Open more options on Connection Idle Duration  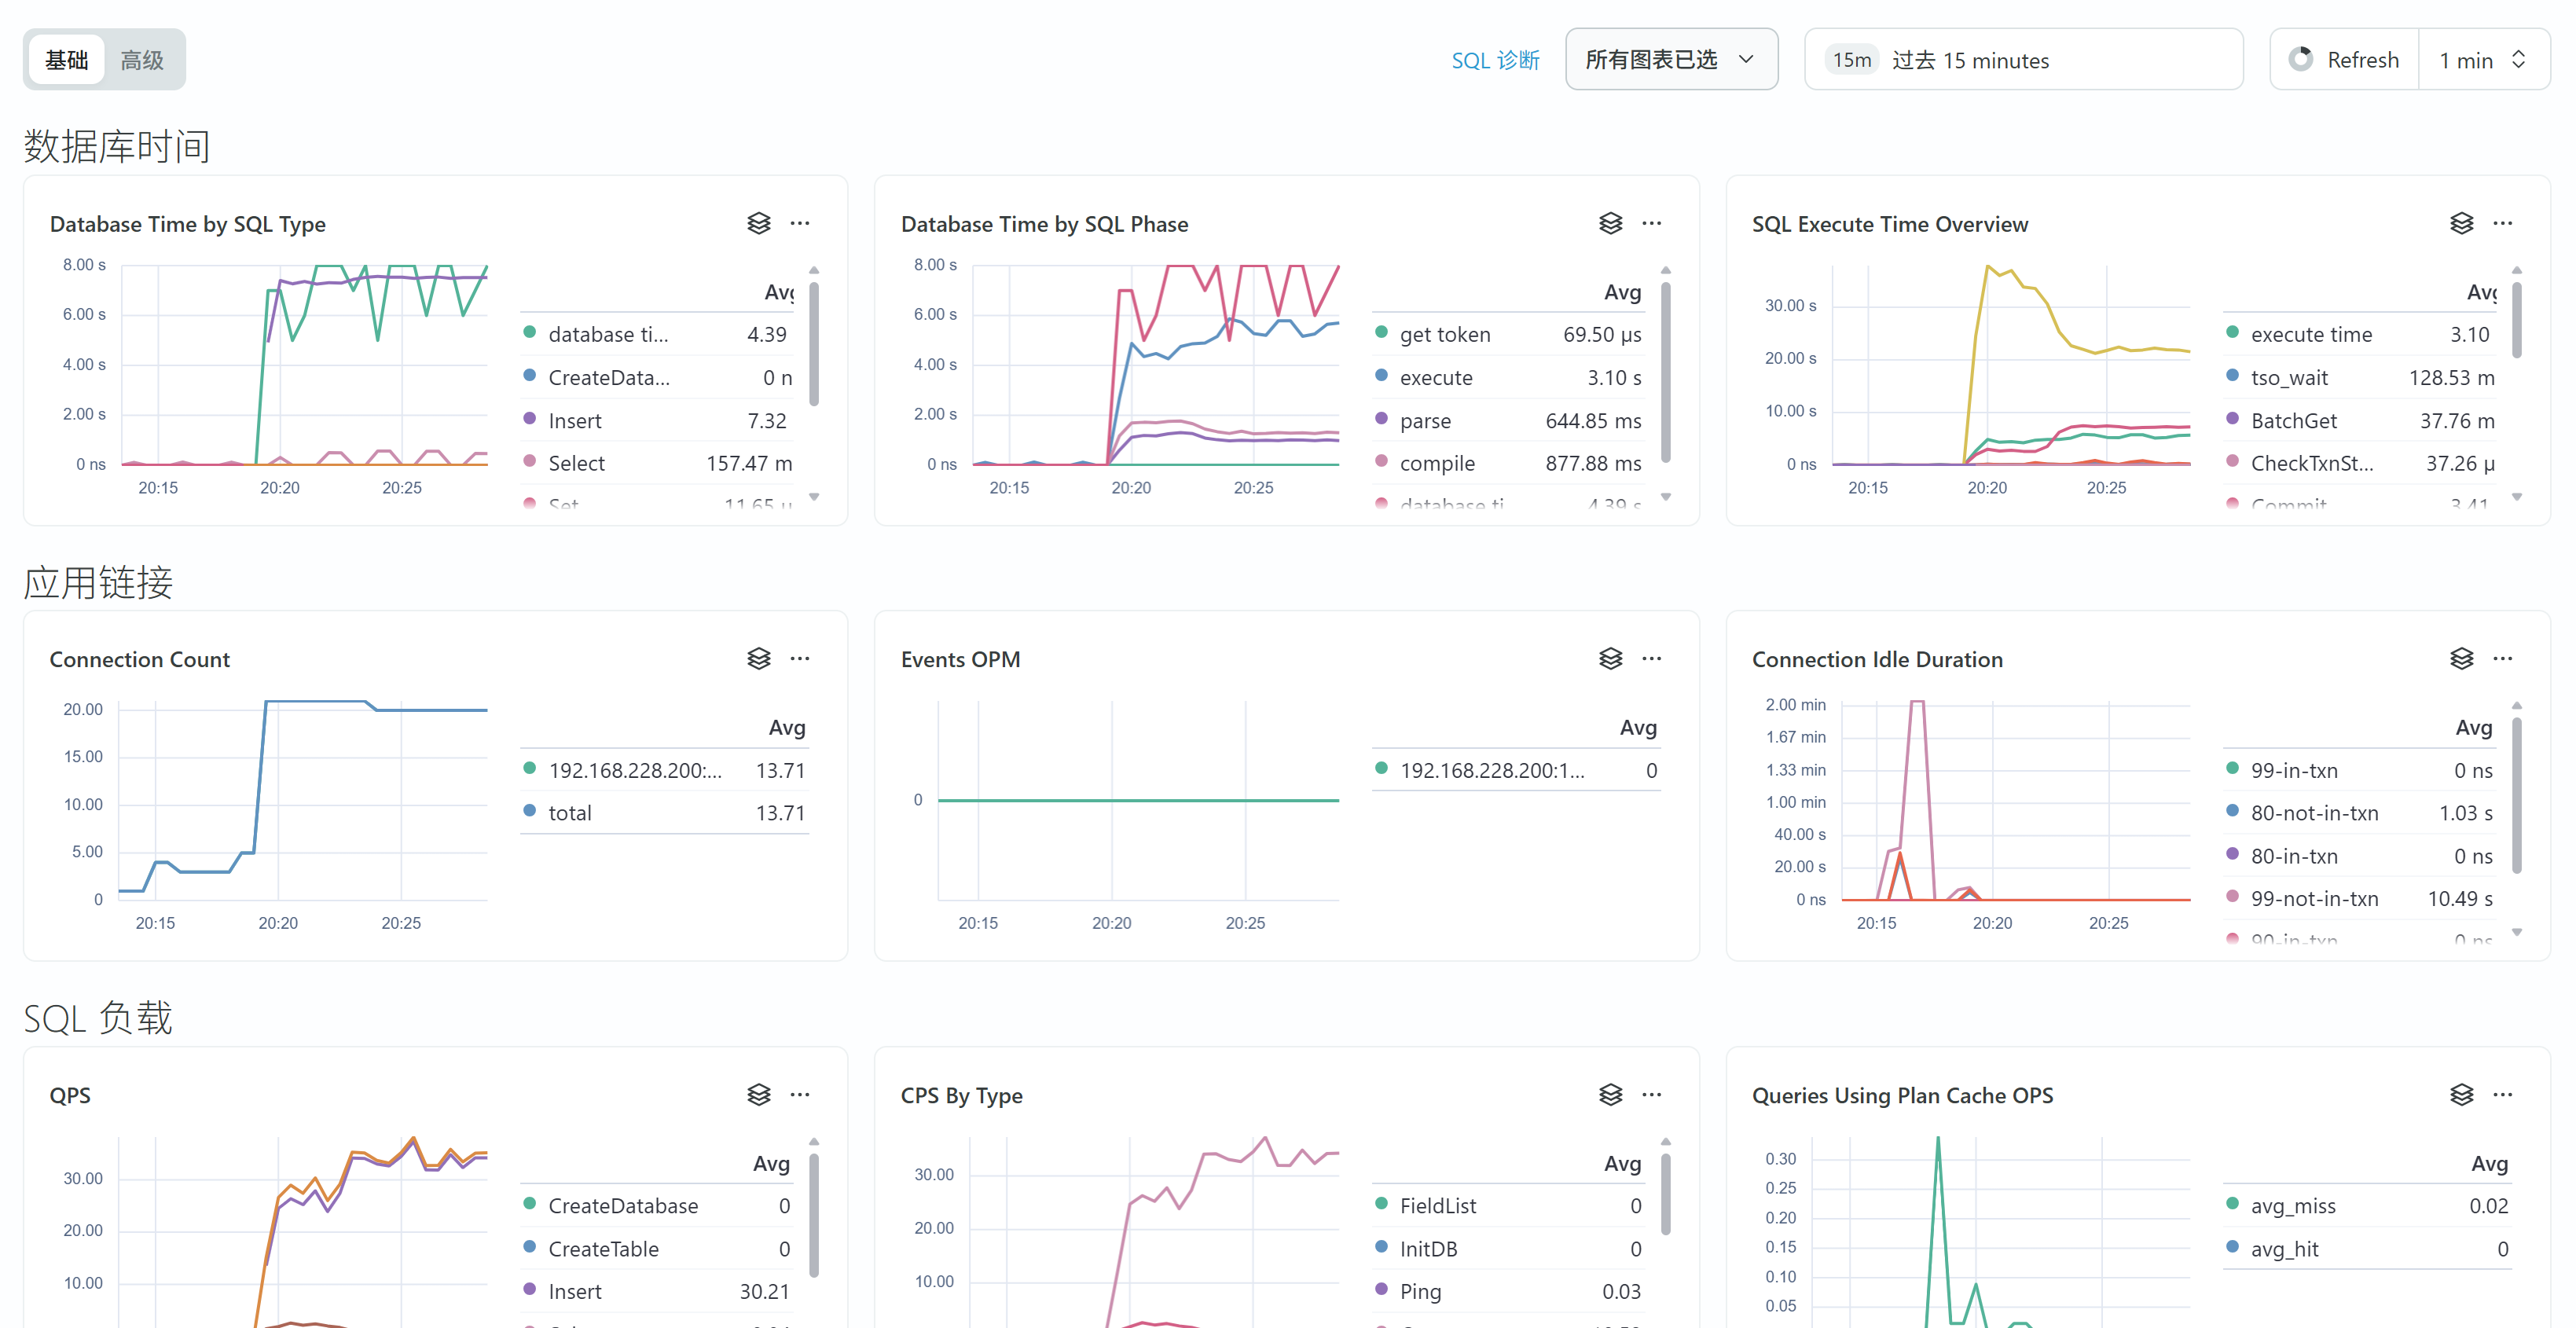tap(2502, 658)
